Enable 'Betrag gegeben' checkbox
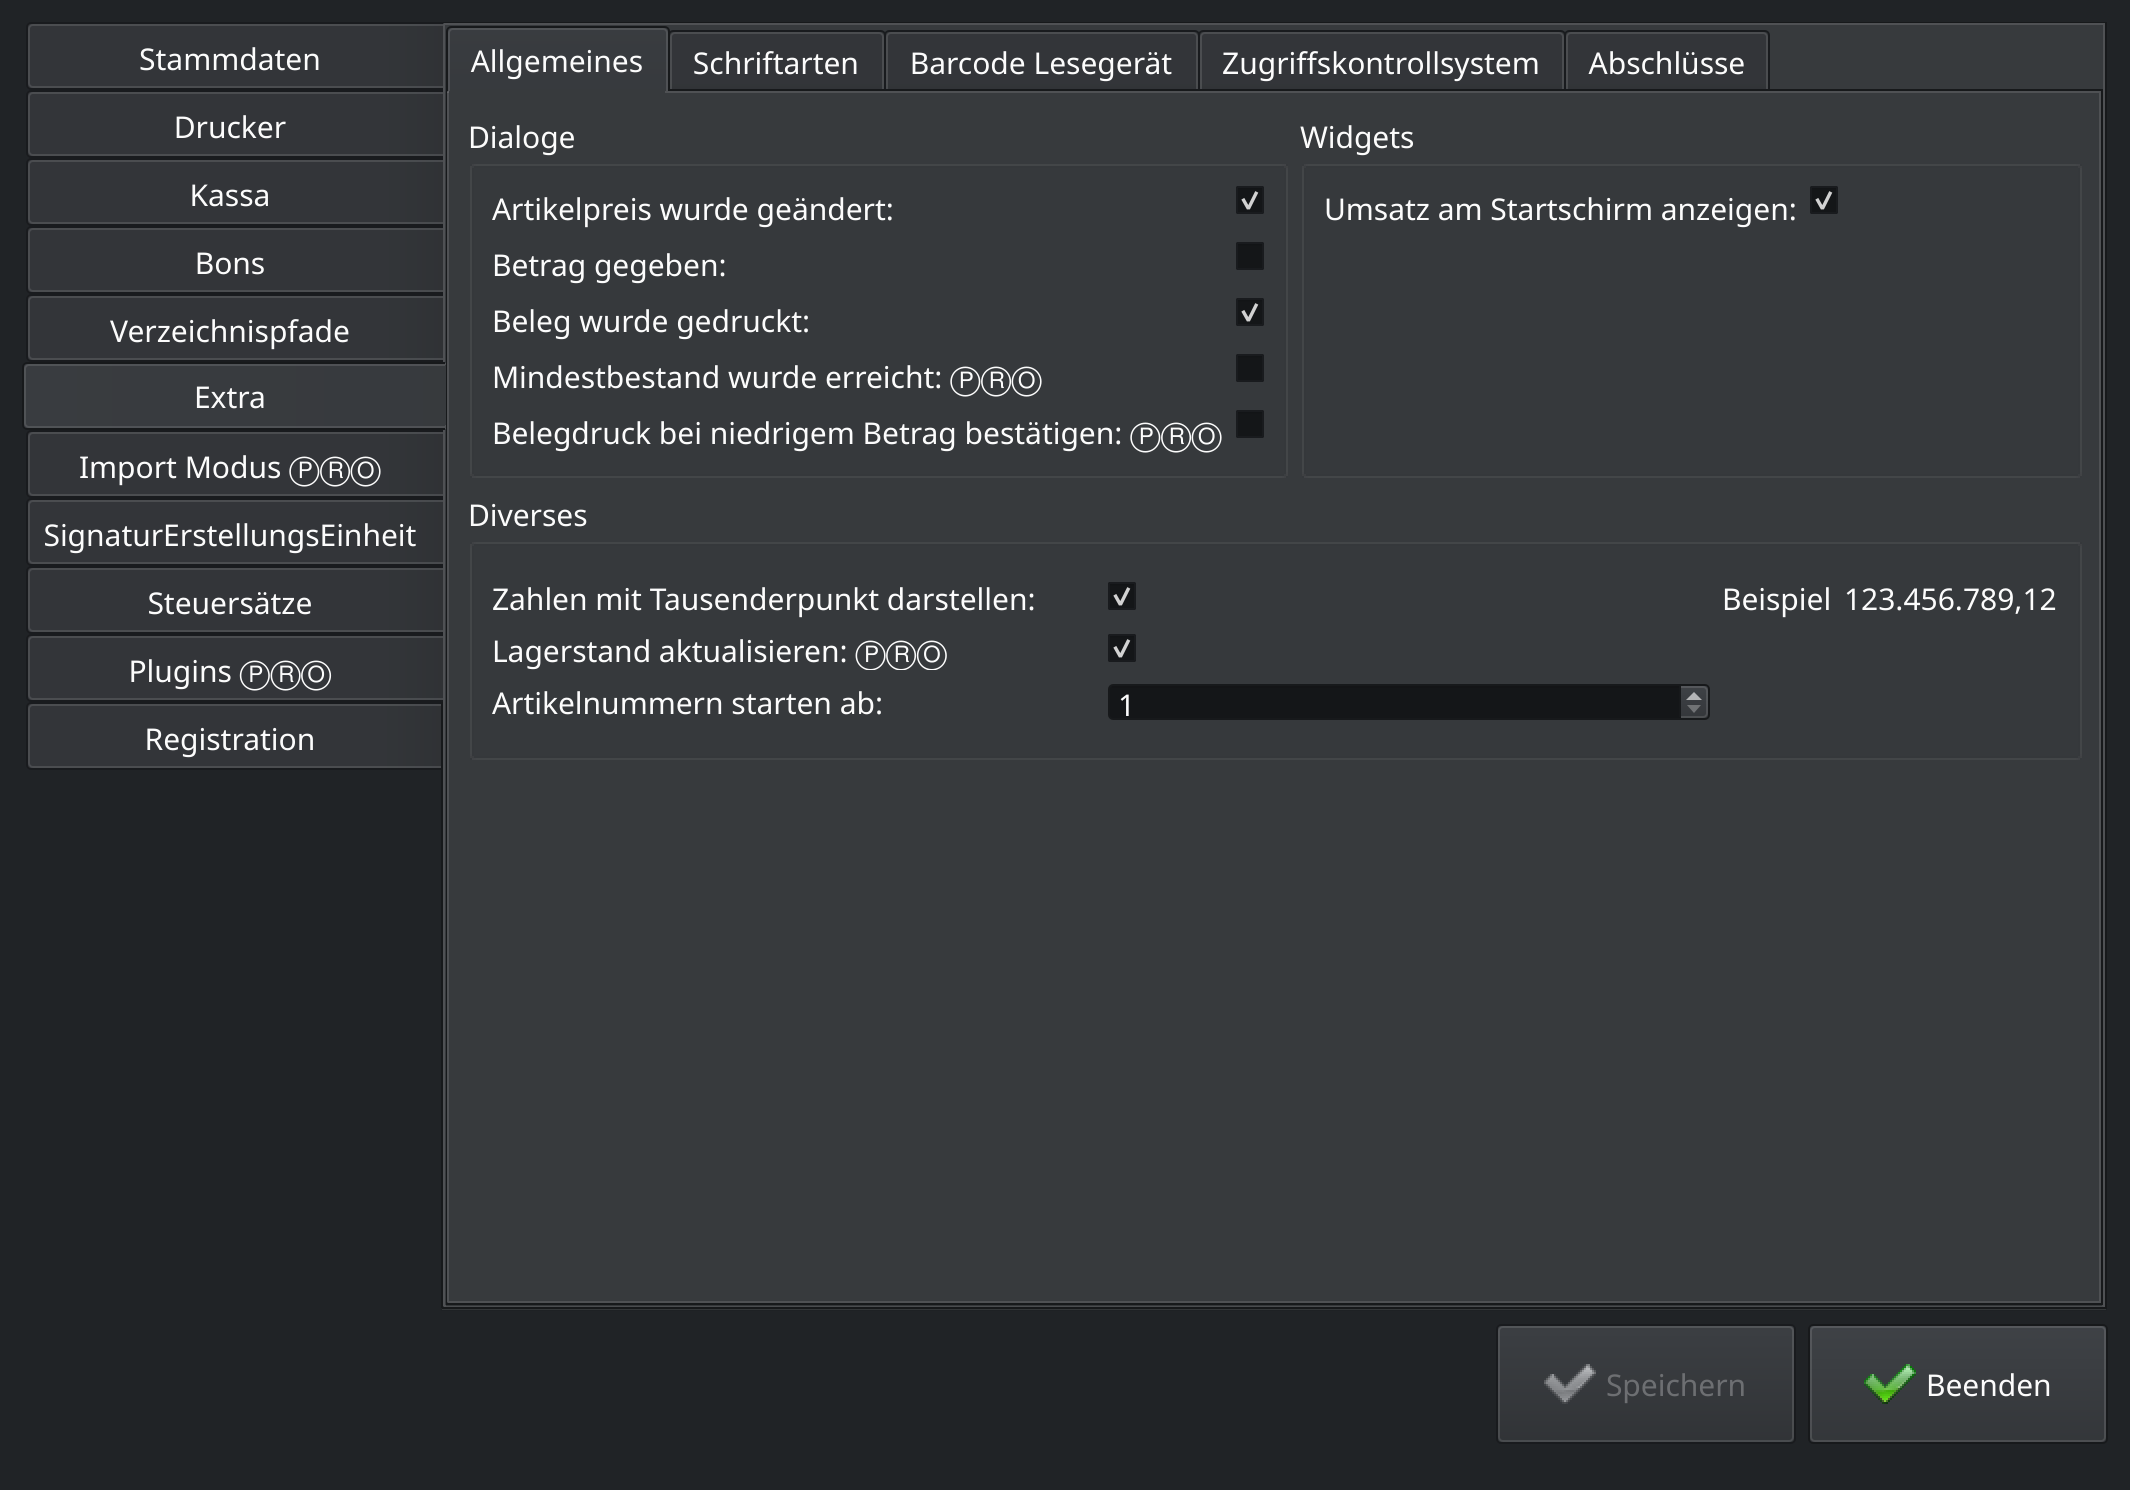This screenshot has width=2130, height=1490. [x=1249, y=257]
